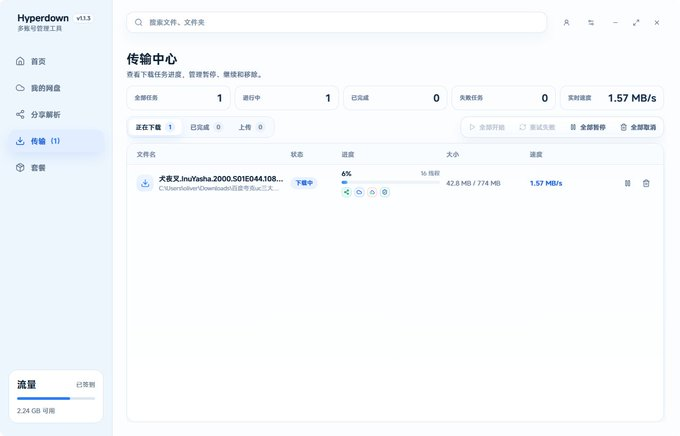The height and width of the screenshot is (436, 680).
Task: Click the magnifier icon in search bar
Action: (x=138, y=22)
